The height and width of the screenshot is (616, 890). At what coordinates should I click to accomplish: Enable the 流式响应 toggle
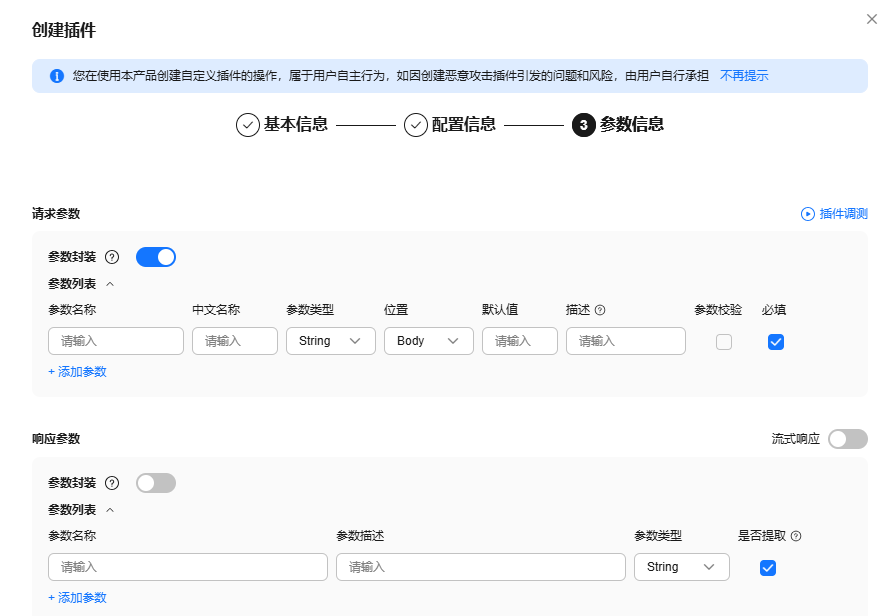tap(847, 439)
